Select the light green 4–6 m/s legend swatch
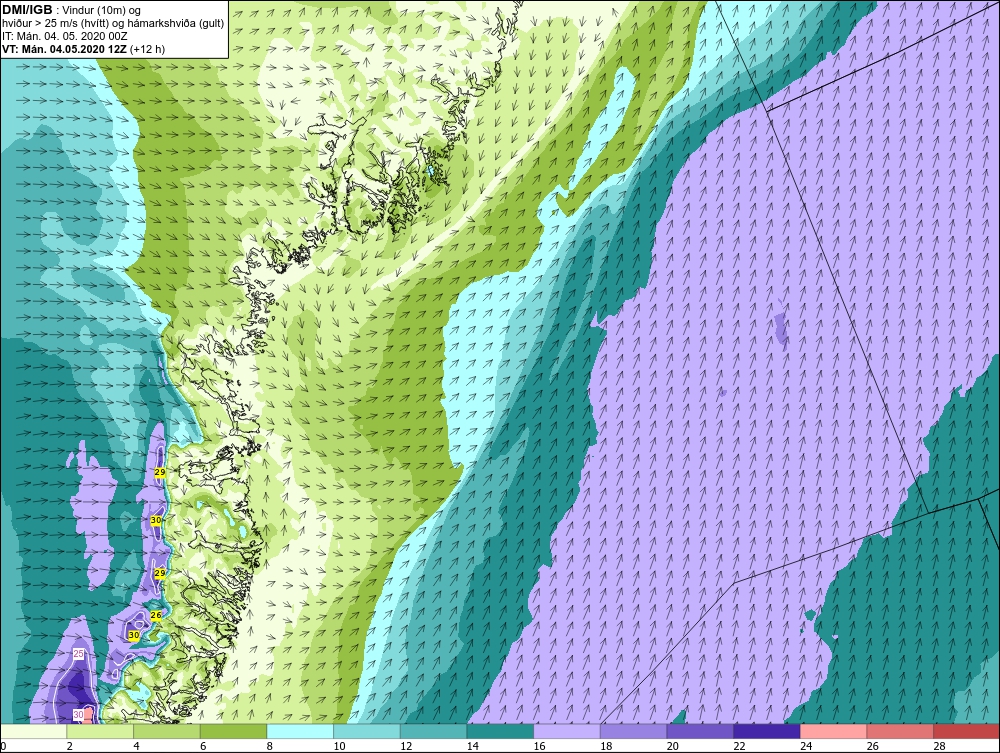Screen dimensions: 1000x753 pos(166,731)
